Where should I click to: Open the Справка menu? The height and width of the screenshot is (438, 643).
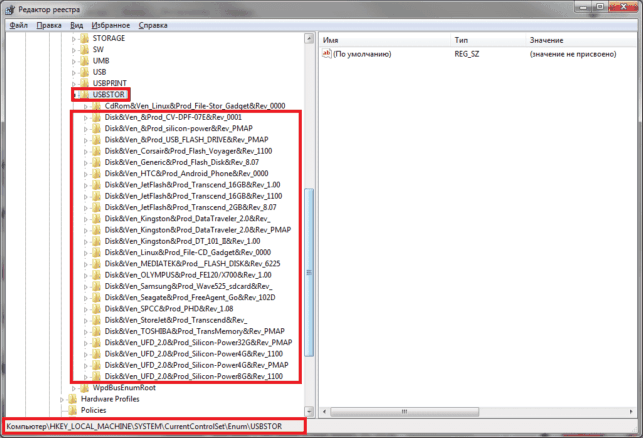153,25
